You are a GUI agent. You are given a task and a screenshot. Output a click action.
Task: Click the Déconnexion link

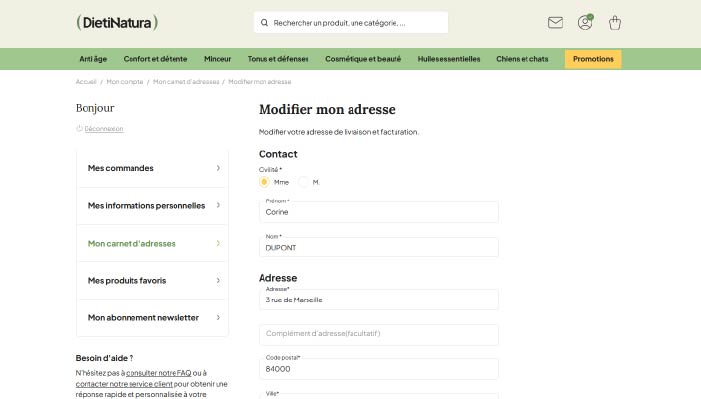(104, 129)
